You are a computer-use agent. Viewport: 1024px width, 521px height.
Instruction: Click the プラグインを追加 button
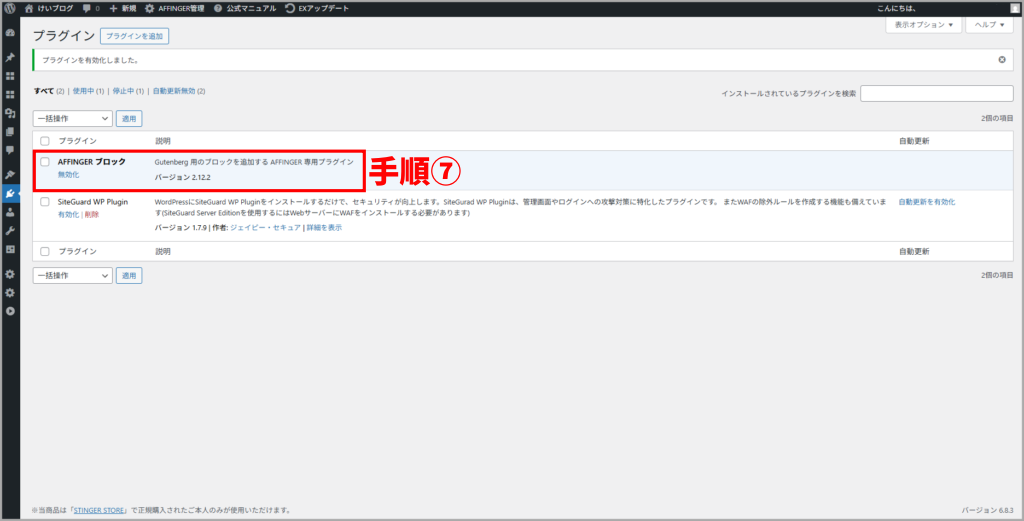[135, 36]
